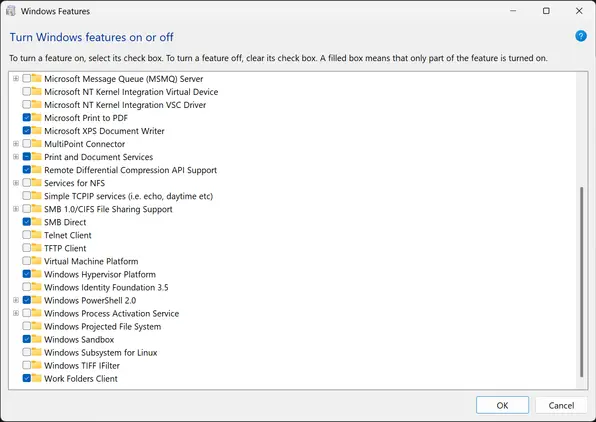Open the blue help question mark icon
Screen dimensions: 596x422
pyautogui.click(x=581, y=36)
